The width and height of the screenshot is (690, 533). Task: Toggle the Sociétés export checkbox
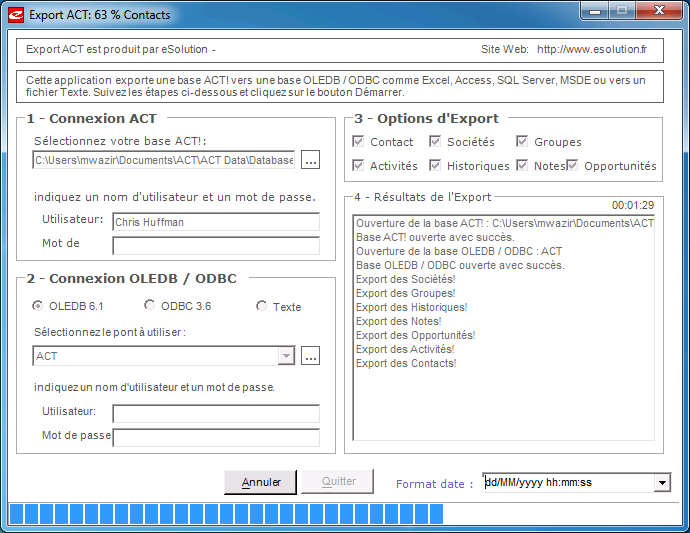(x=435, y=142)
